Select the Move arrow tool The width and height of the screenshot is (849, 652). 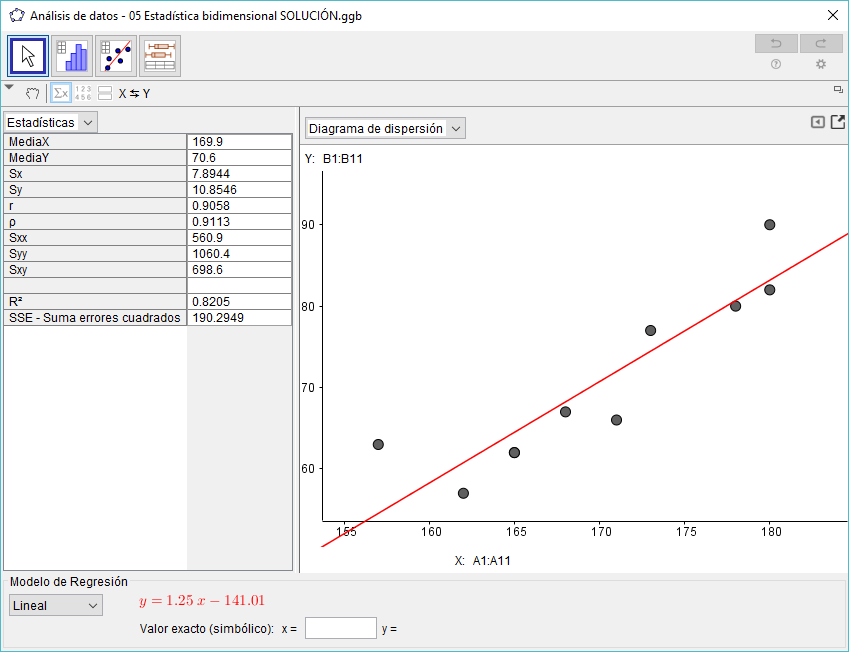pyautogui.click(x=28, y=56)
